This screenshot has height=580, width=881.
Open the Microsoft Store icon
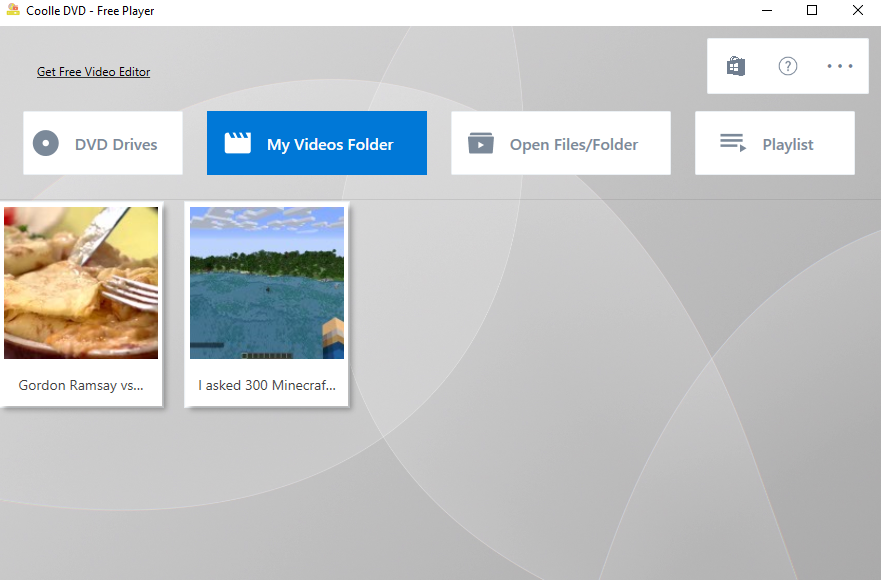[736, 66]
